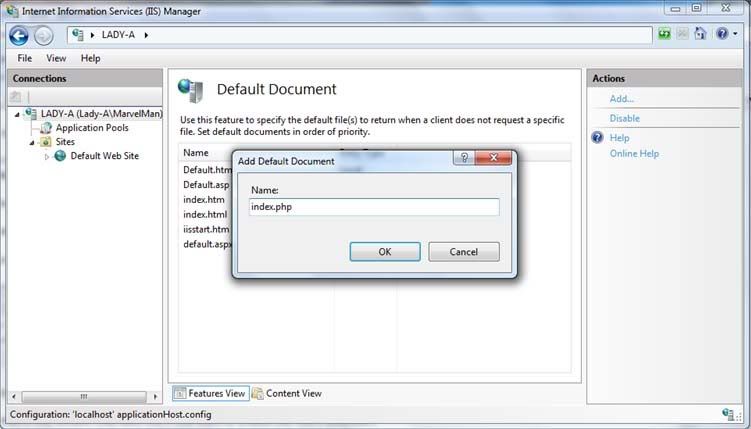Click the Name column header
Viewport: 751px width, 429px height.
[x=196, y=153]
